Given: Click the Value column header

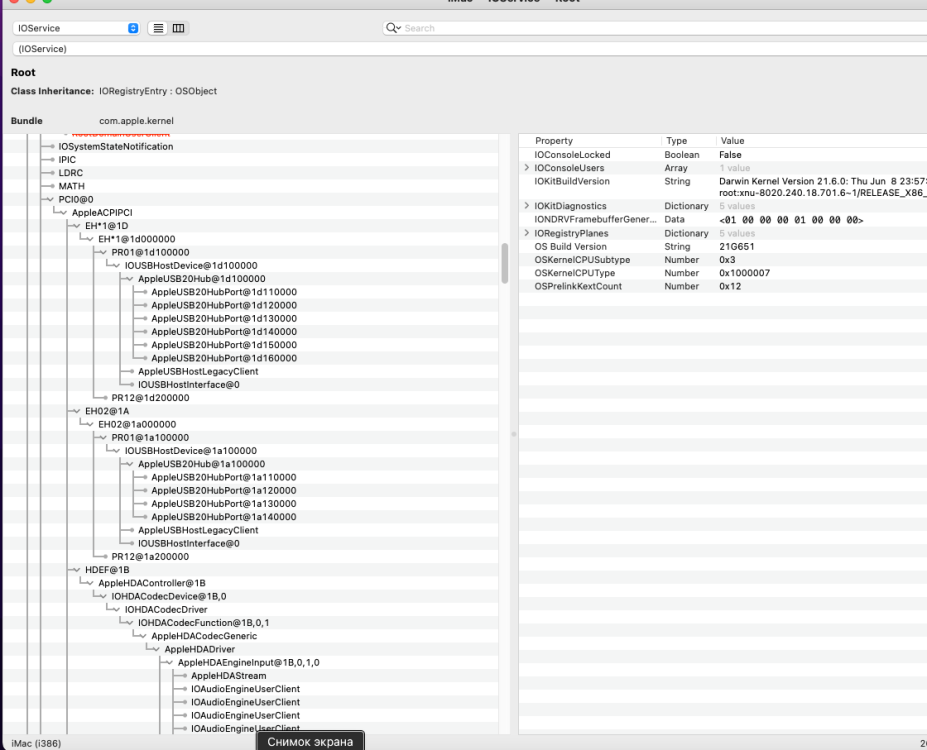Looking at the screenshot, I should pos(732,141).
